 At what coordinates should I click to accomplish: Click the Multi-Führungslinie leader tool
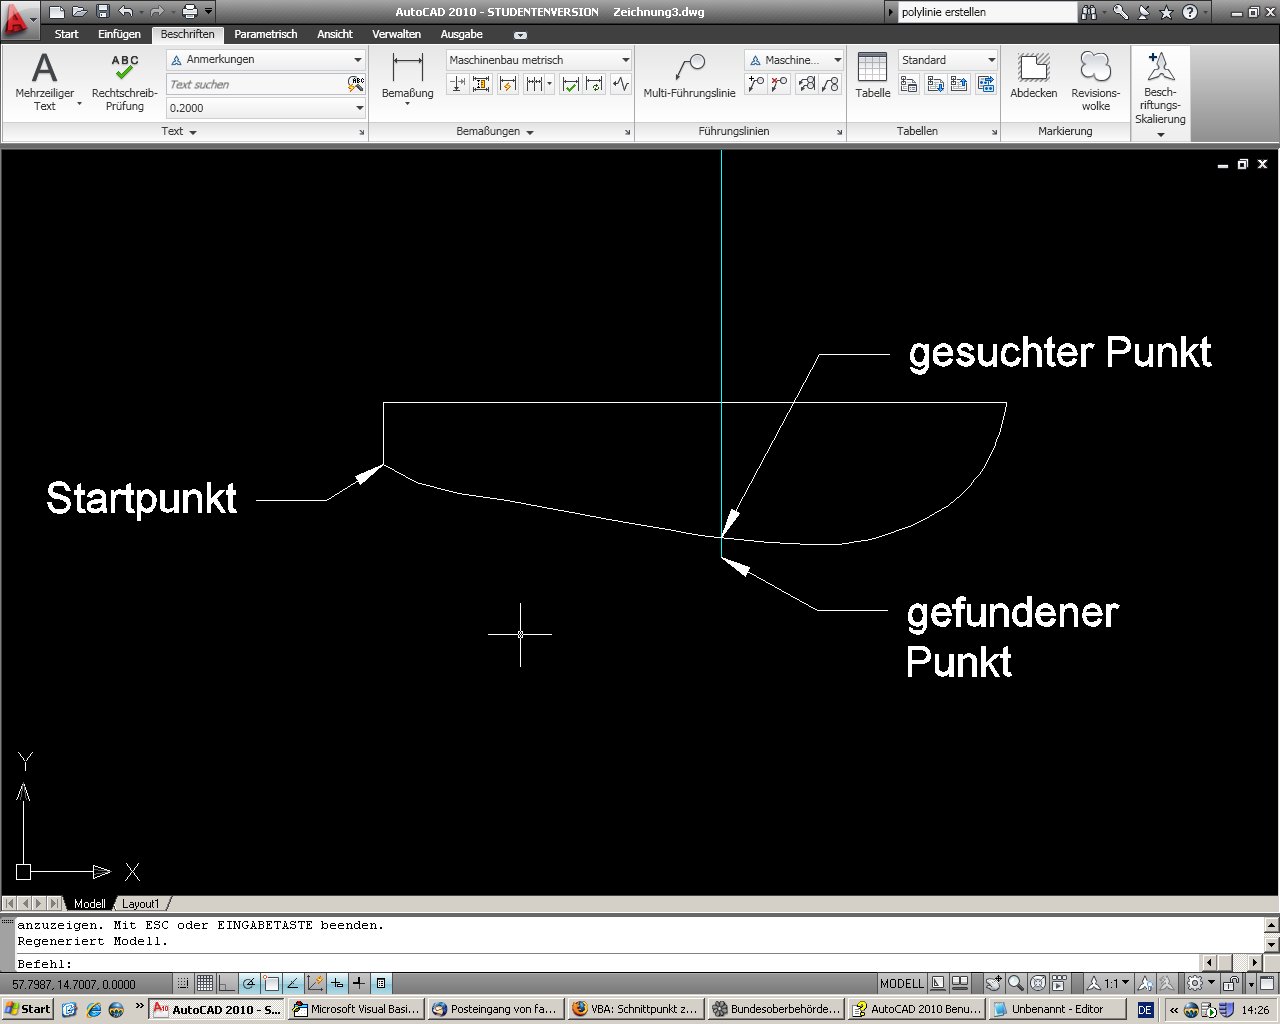pos(689,76)
